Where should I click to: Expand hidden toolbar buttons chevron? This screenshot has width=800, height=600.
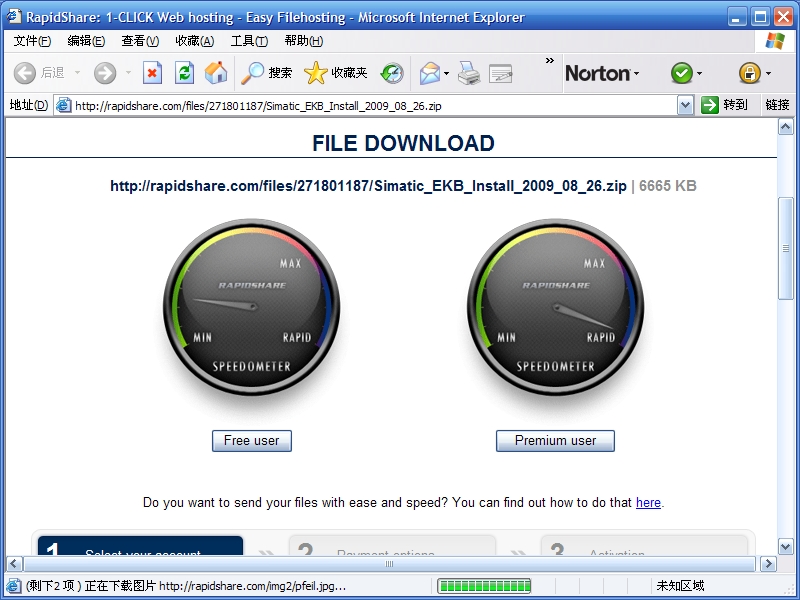click(x=549, y=60)
